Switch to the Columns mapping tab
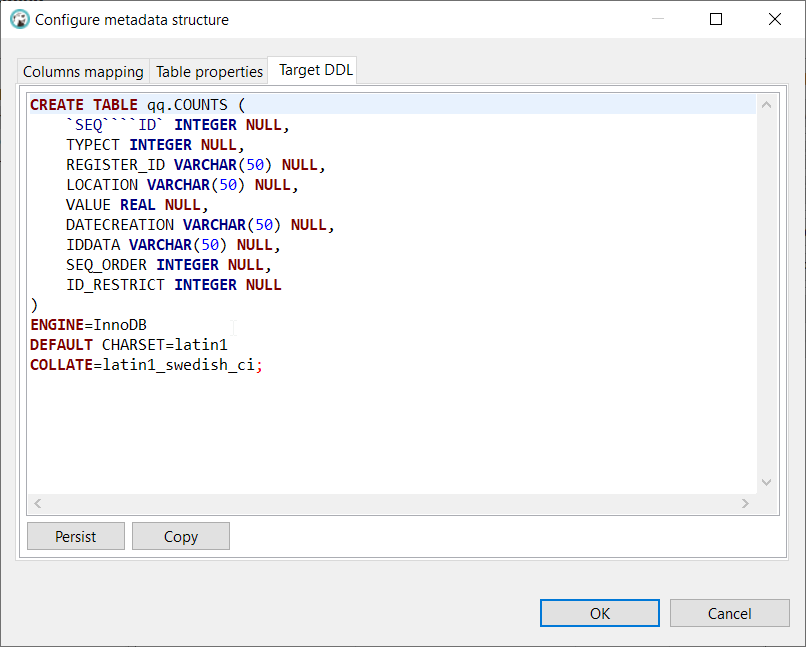This screenshot has width=806, height=647. click(x=83, y=71)
